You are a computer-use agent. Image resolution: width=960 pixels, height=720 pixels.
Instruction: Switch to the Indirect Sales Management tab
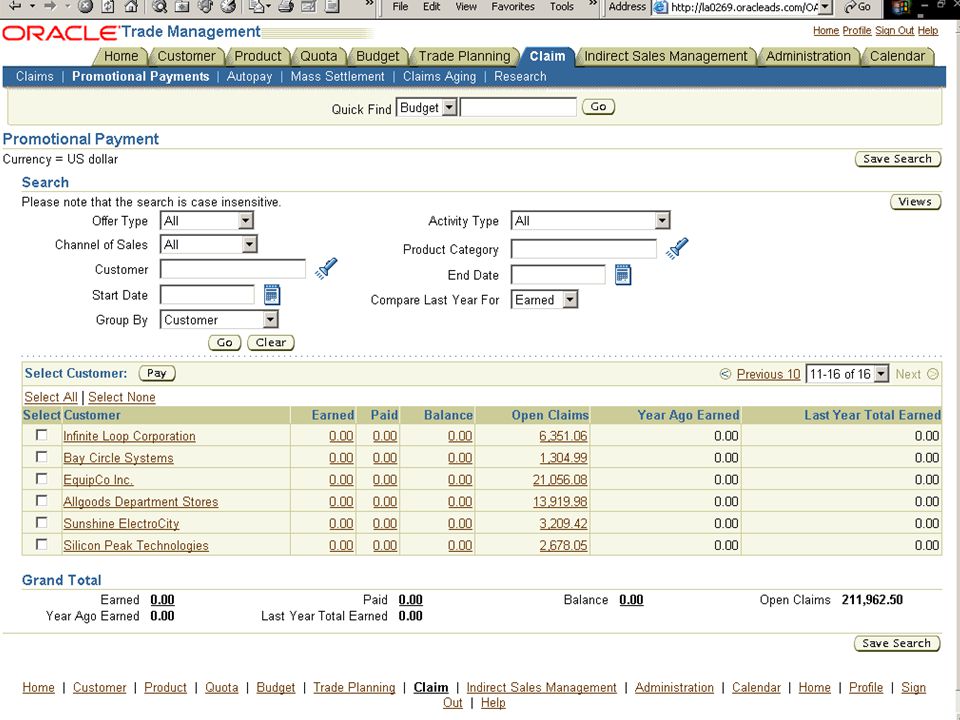(x=666, y=56)
